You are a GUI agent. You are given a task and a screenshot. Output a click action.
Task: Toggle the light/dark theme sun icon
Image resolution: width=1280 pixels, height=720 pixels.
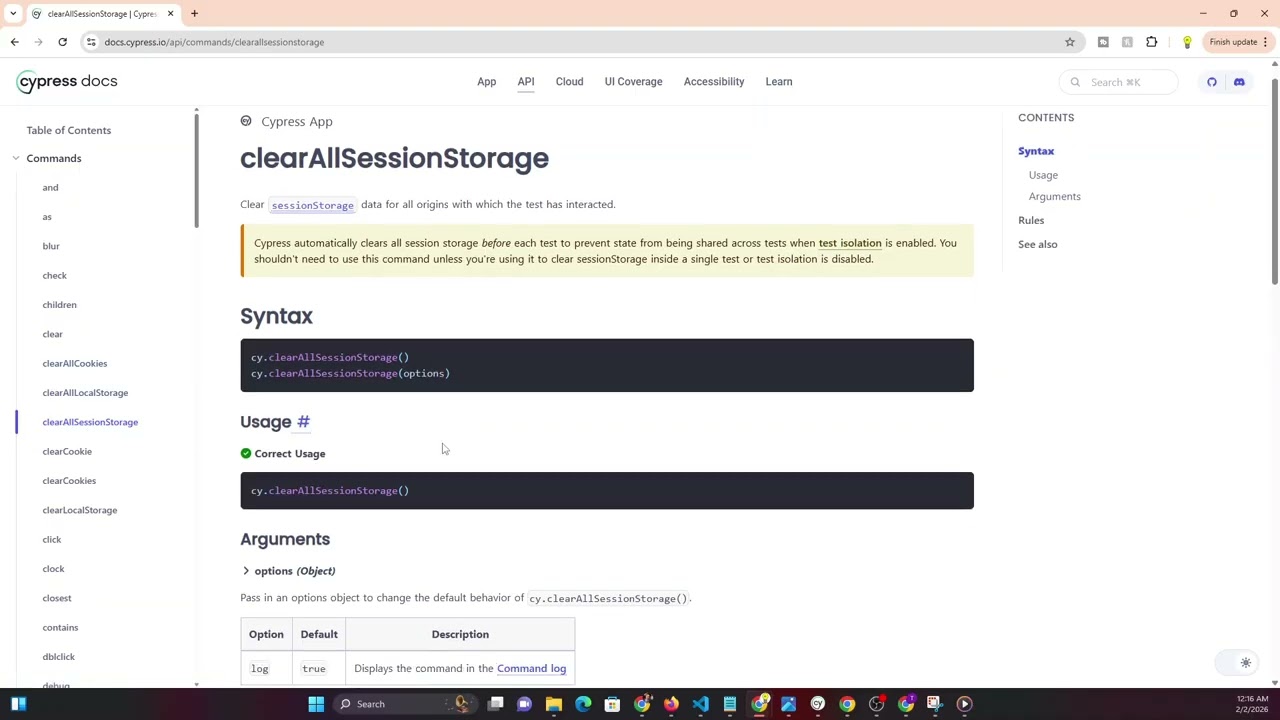click(1246, 663)
